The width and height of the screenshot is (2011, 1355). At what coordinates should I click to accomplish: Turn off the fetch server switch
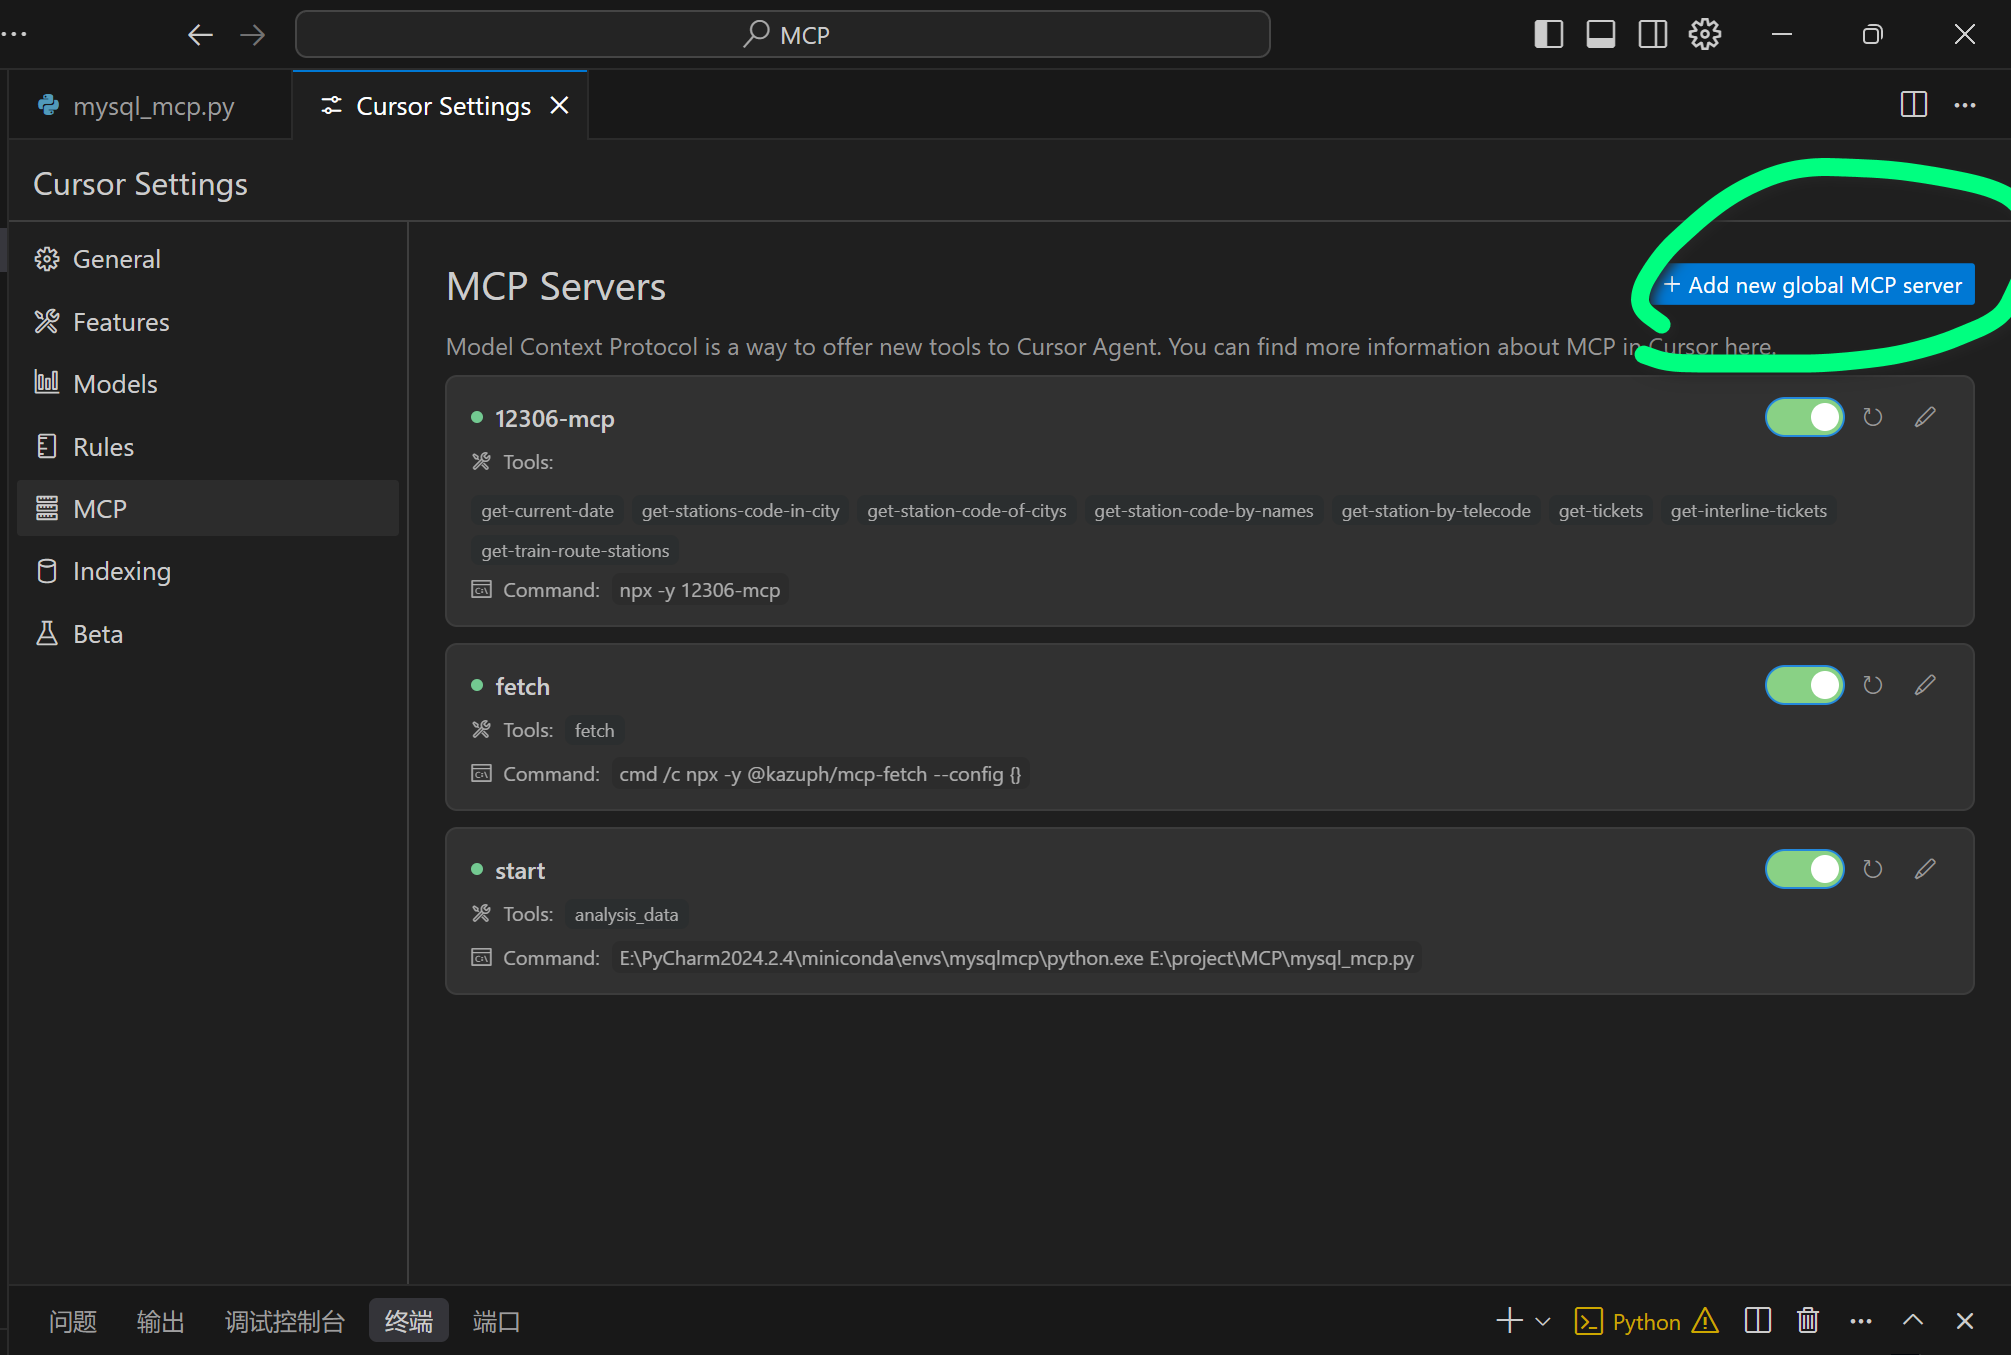[x=1804, y=685]
